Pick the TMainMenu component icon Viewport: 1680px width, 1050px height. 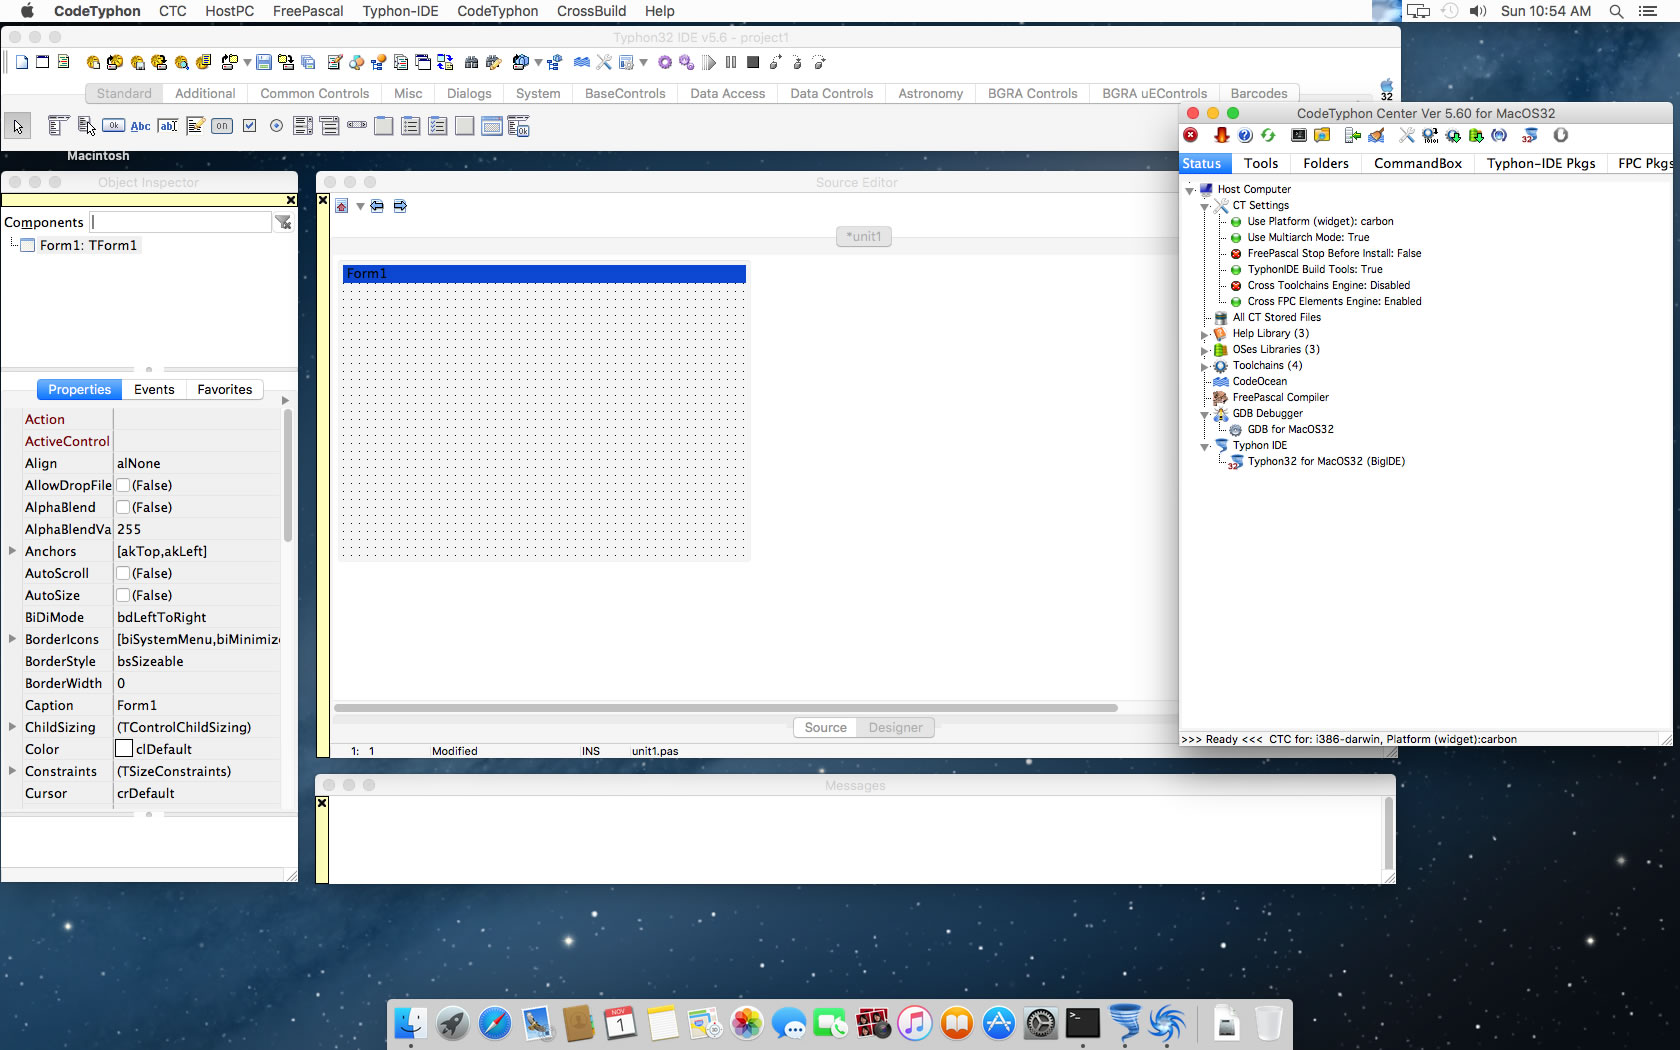58,126
